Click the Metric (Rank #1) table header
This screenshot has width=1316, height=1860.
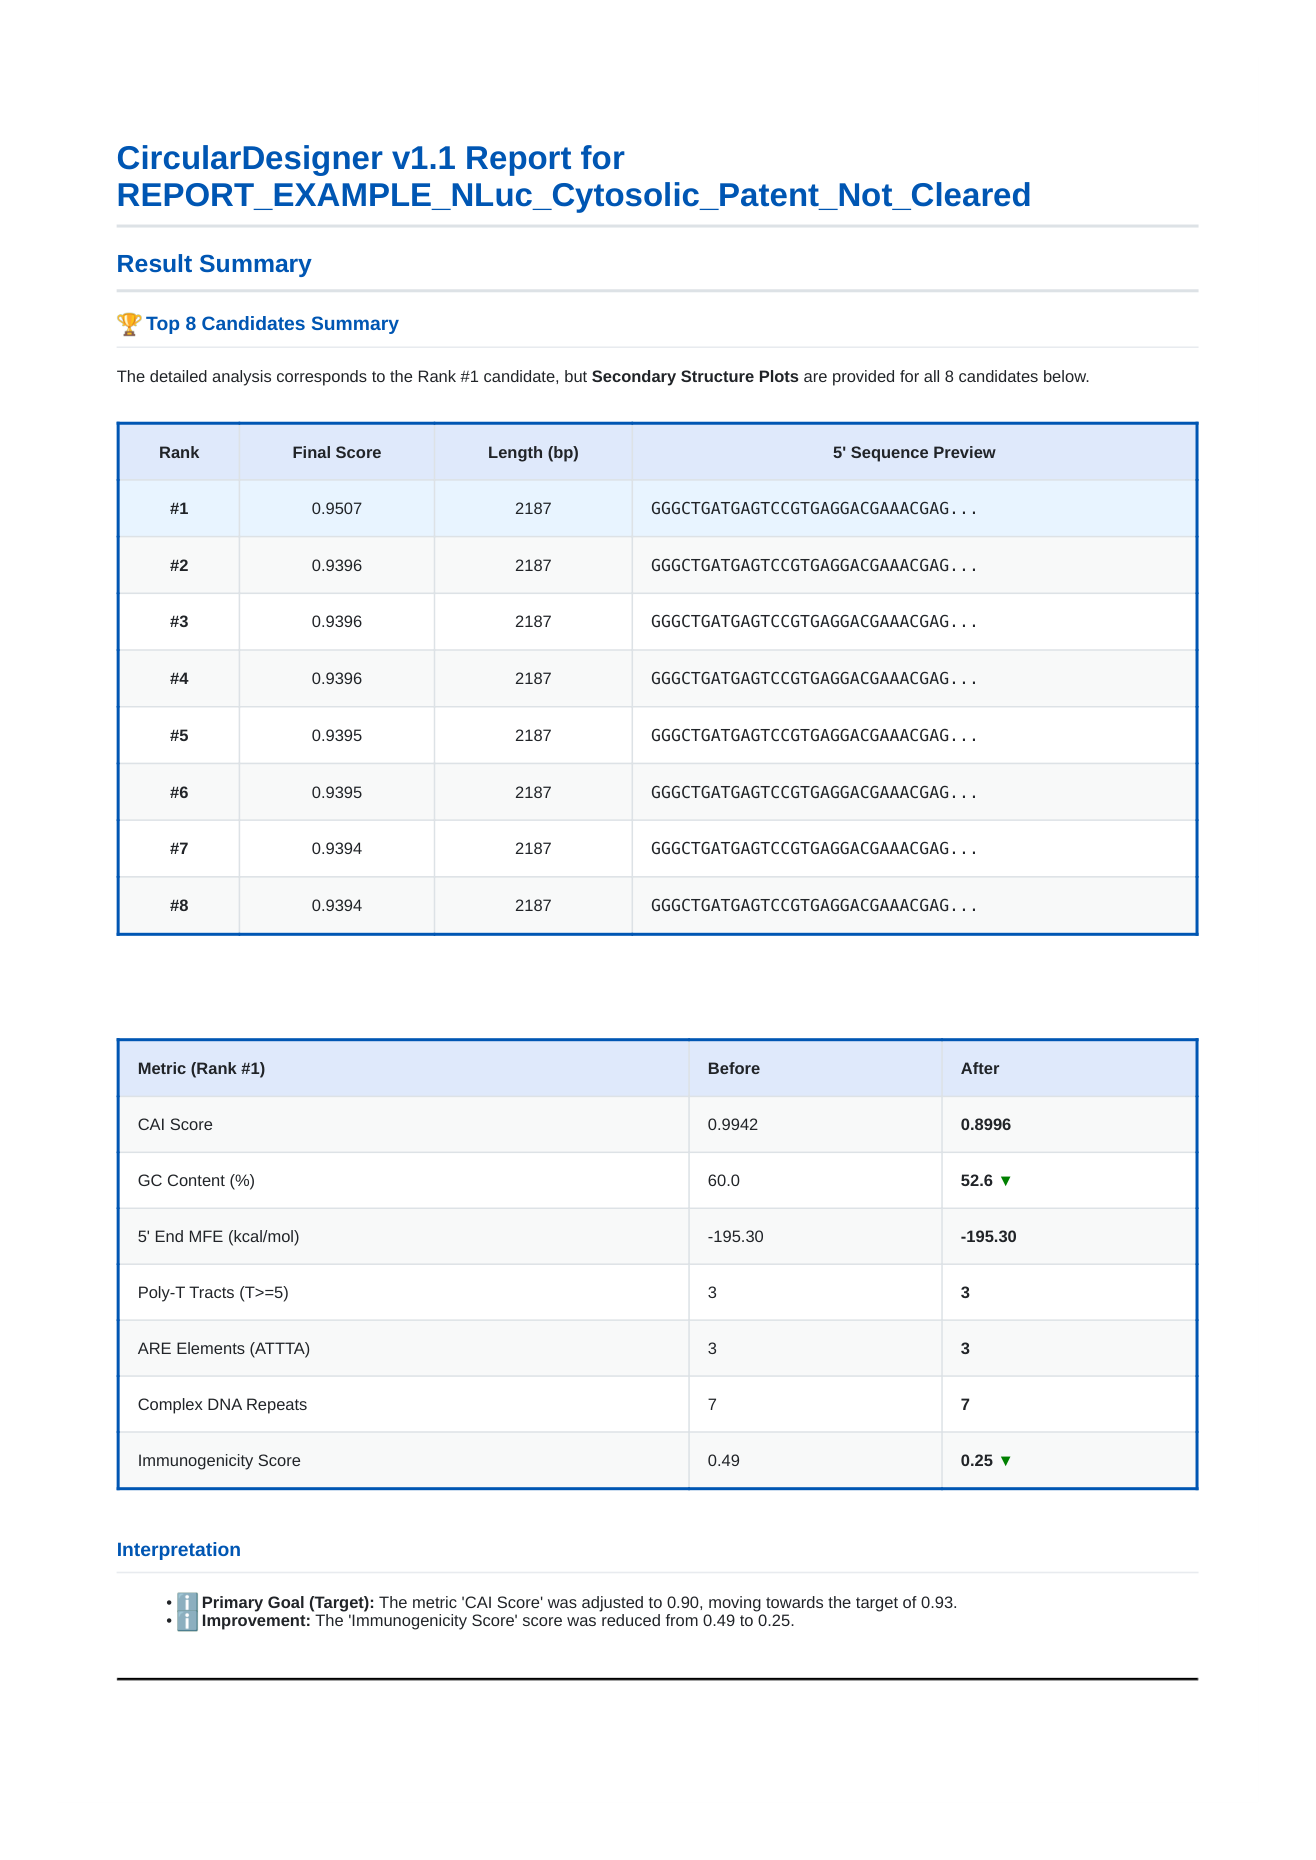tap(201, 1068)
